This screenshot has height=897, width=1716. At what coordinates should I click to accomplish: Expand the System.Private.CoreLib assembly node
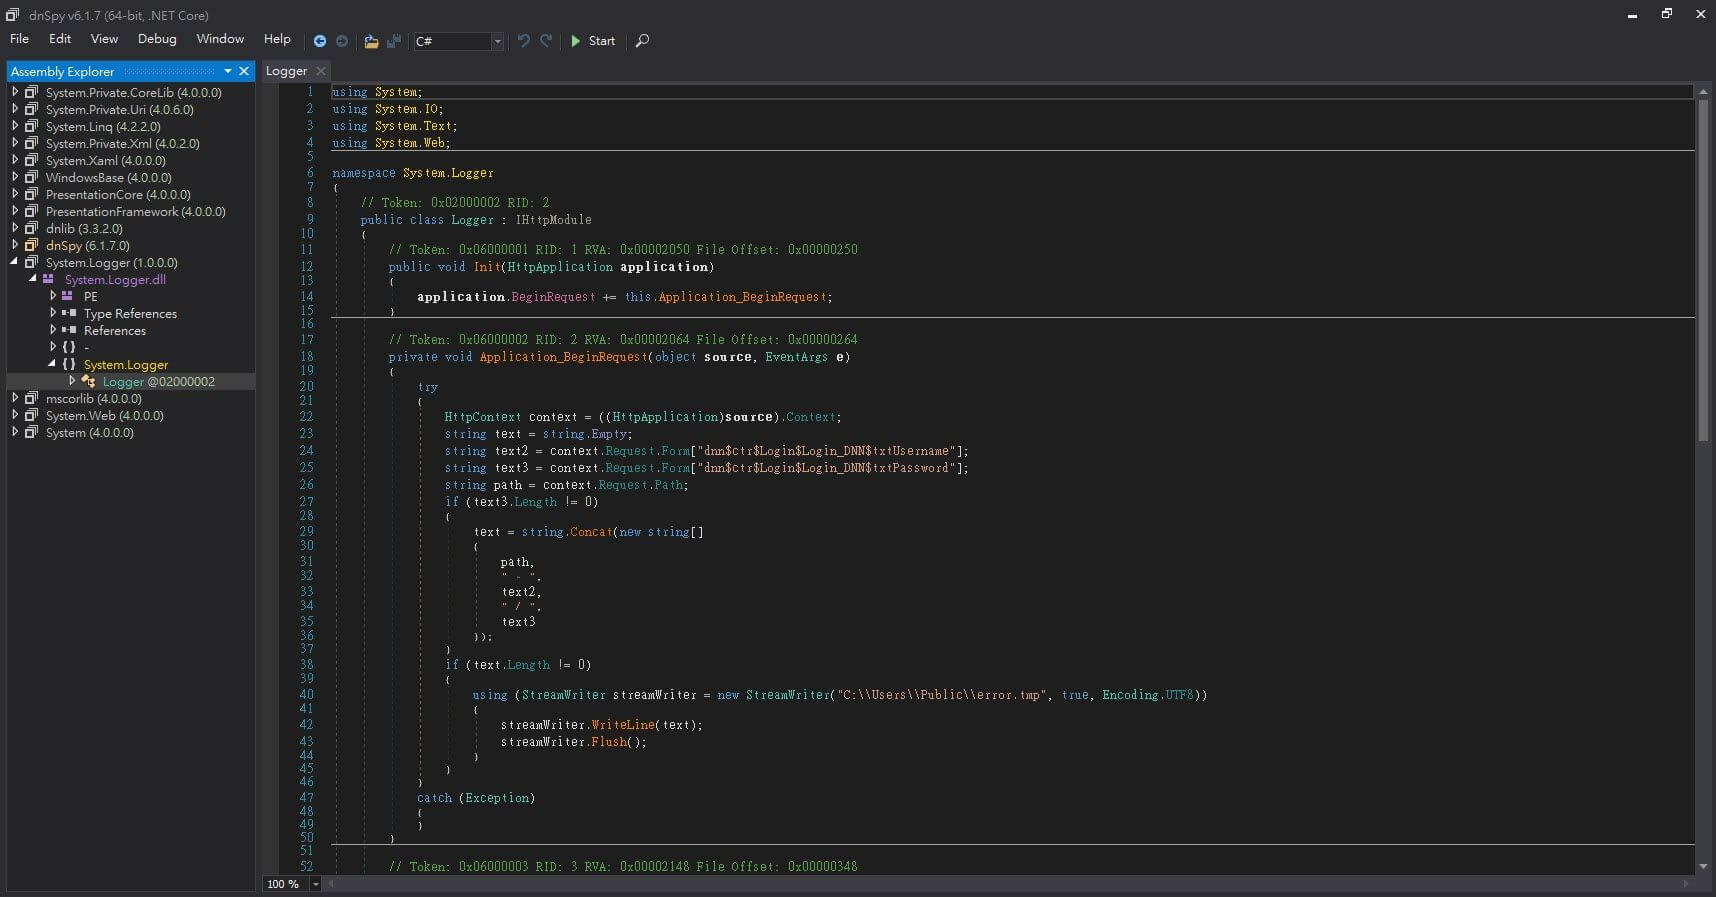coord(15,92)
